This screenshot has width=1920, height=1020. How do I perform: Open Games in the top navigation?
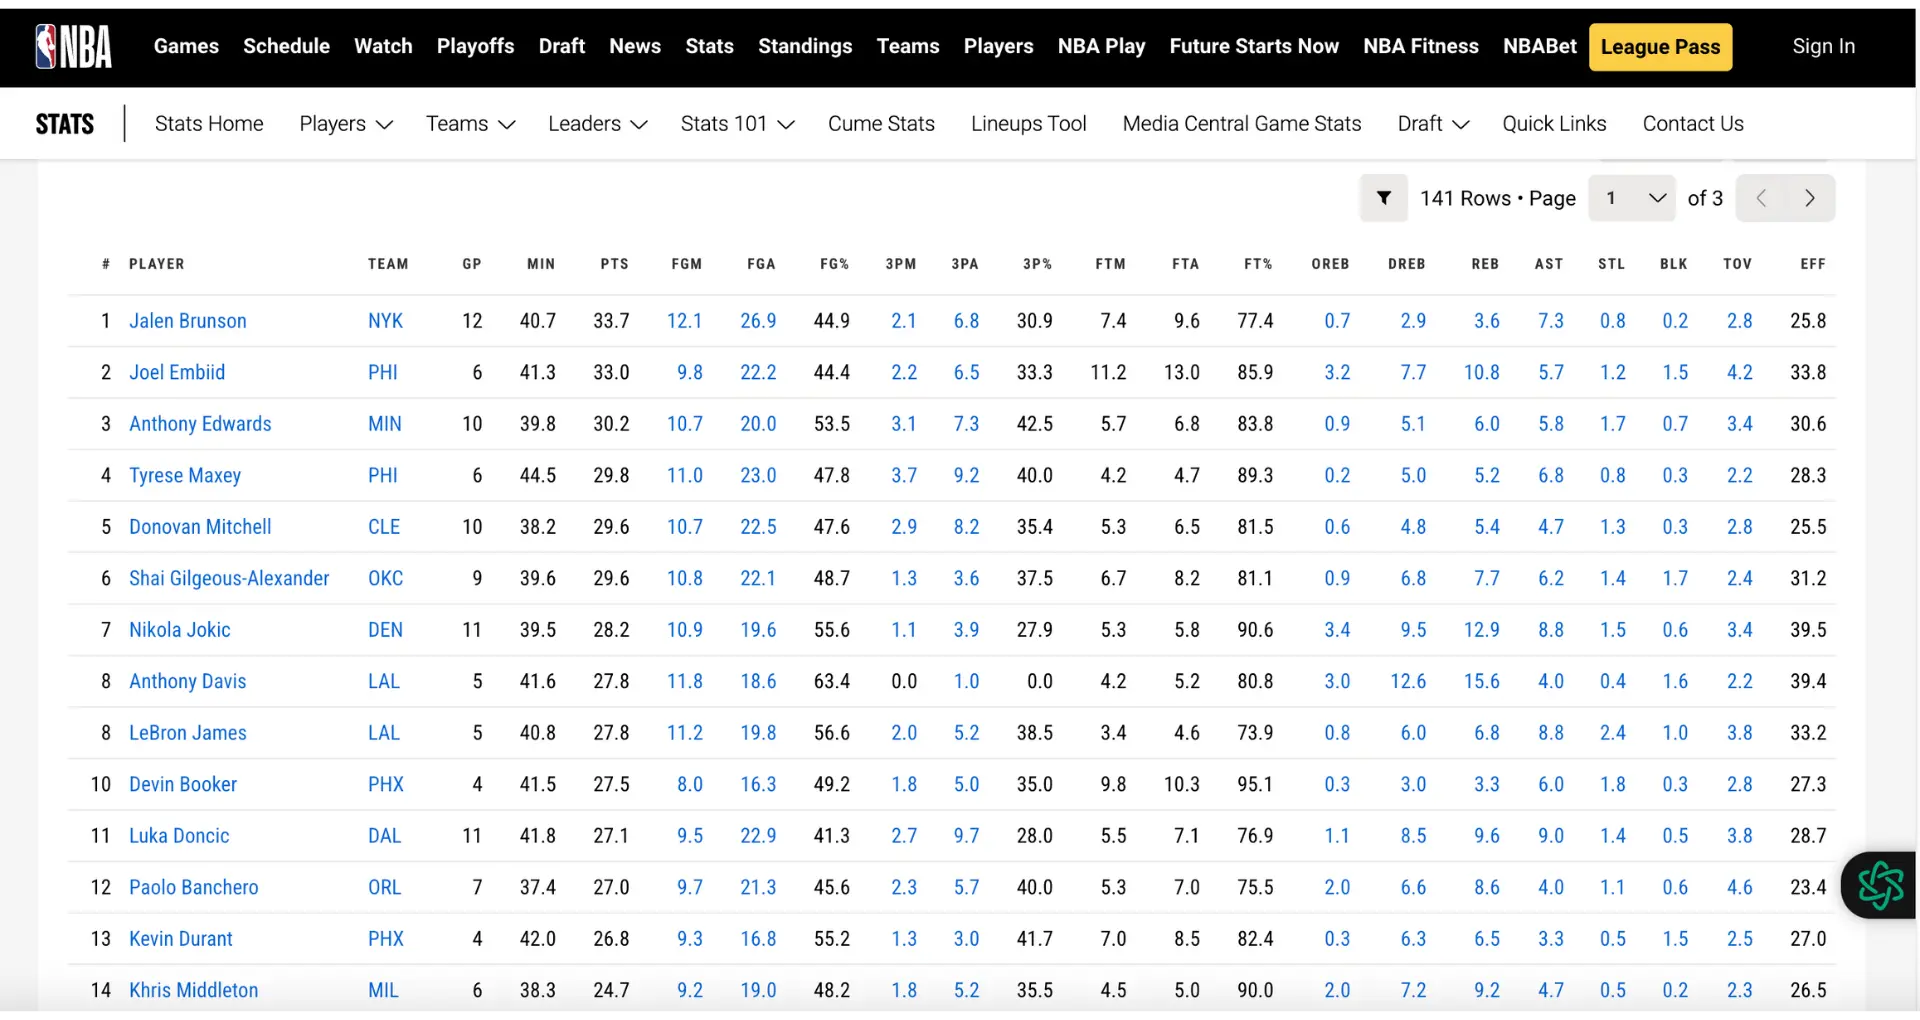pos(186,46)
